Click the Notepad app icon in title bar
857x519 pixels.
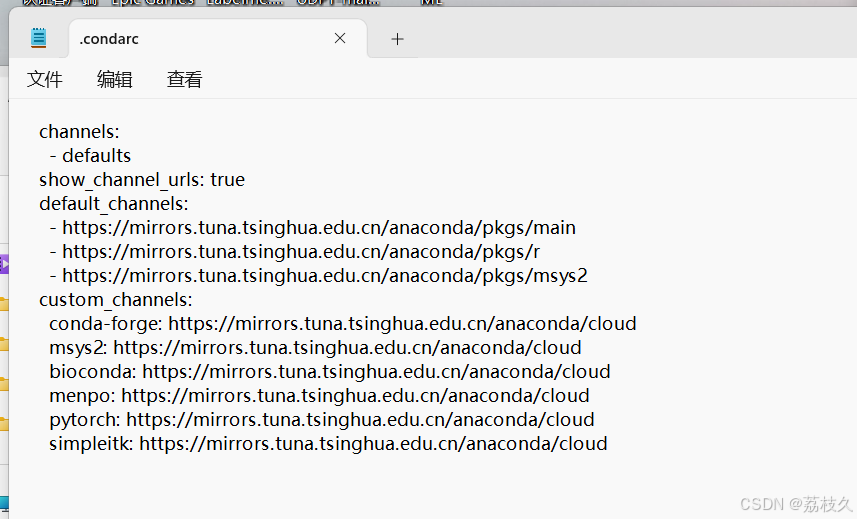[x=39, y=38]
